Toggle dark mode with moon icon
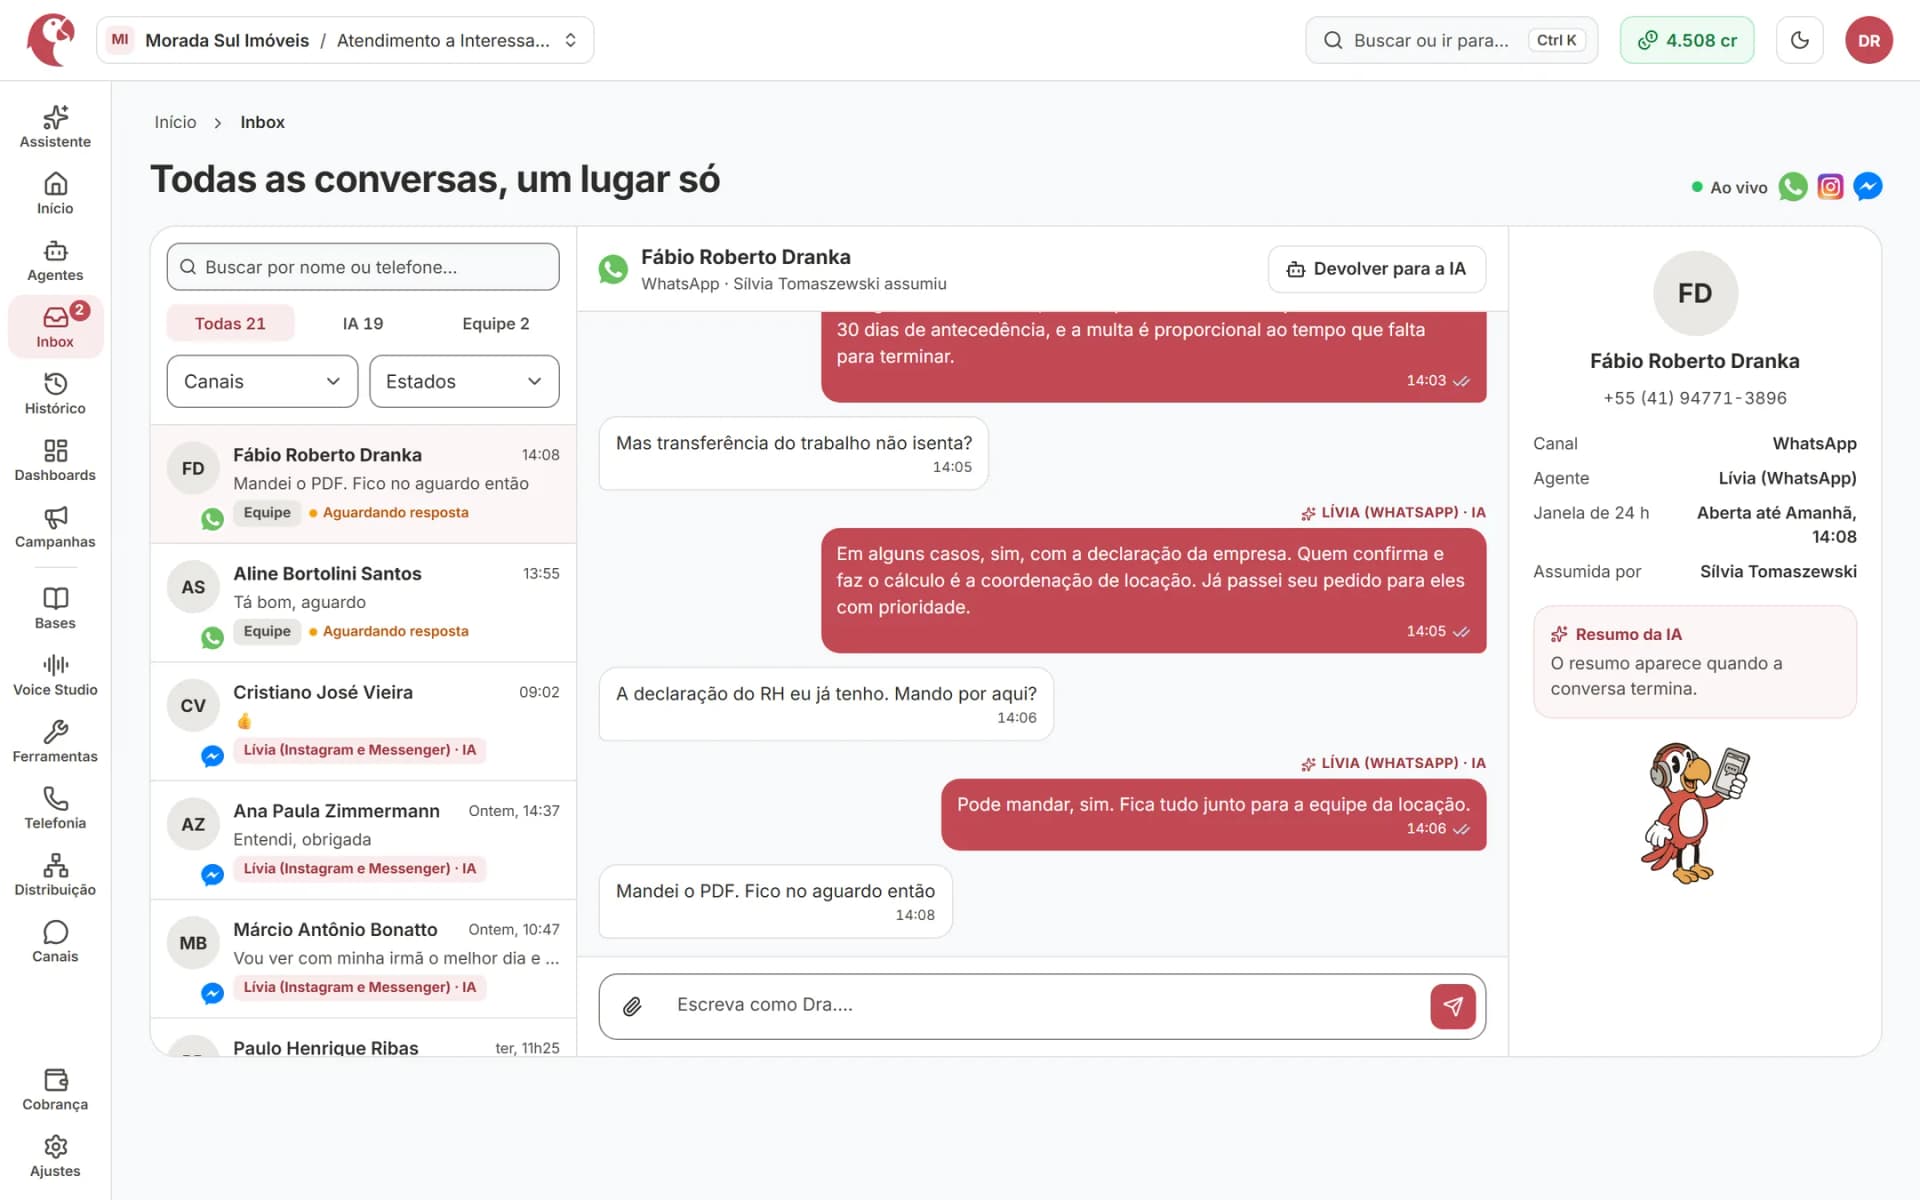This screenshot has width=1920, height=1200. pyautogui.click(x=1800, y=40)
